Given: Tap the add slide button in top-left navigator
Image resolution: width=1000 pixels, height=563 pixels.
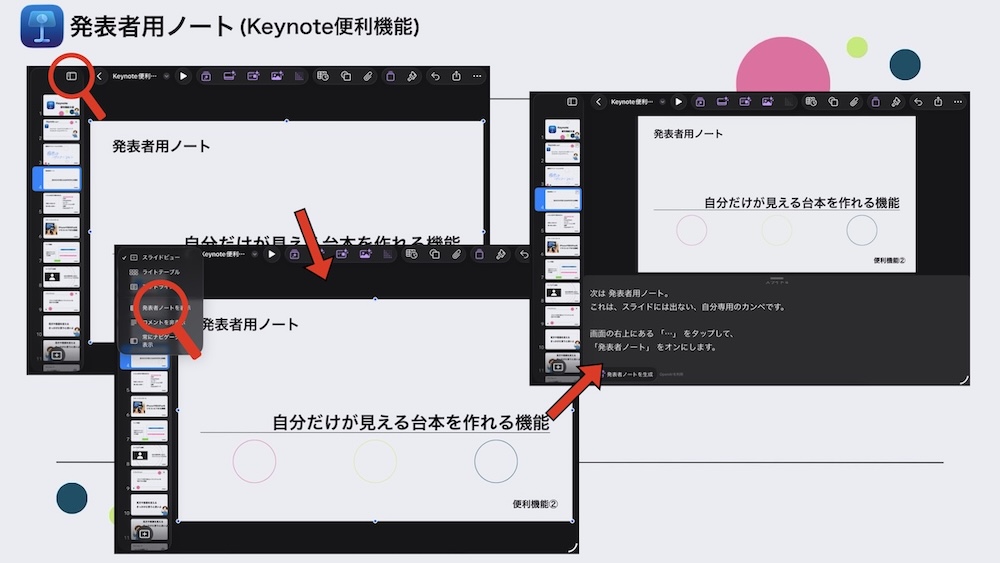Looking at the screenshot, I should point(57,355).
